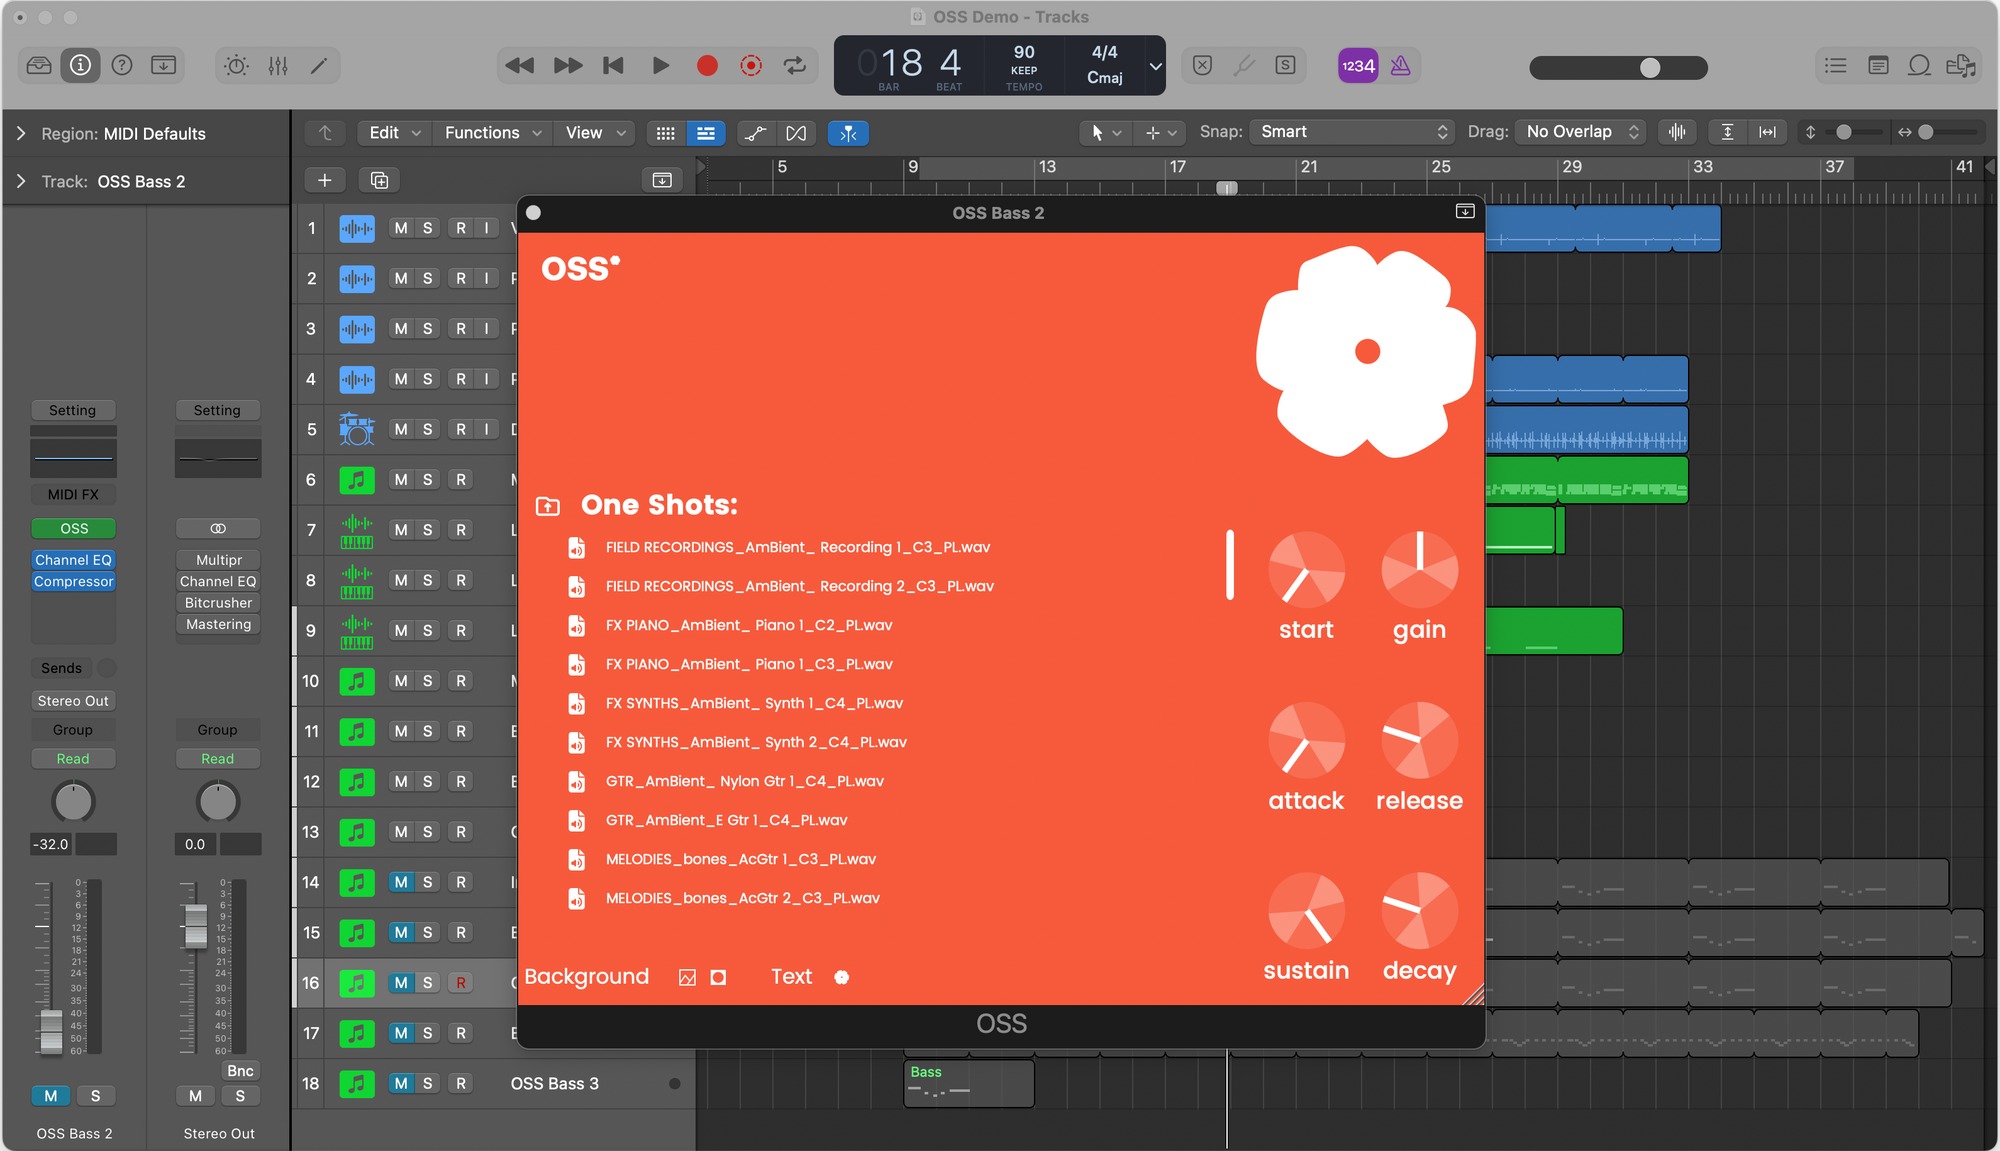The height and width of the screenshot is (1151, 2000).
Task: Click the attack knob in OSS plugin
Action: point(1306,741)
